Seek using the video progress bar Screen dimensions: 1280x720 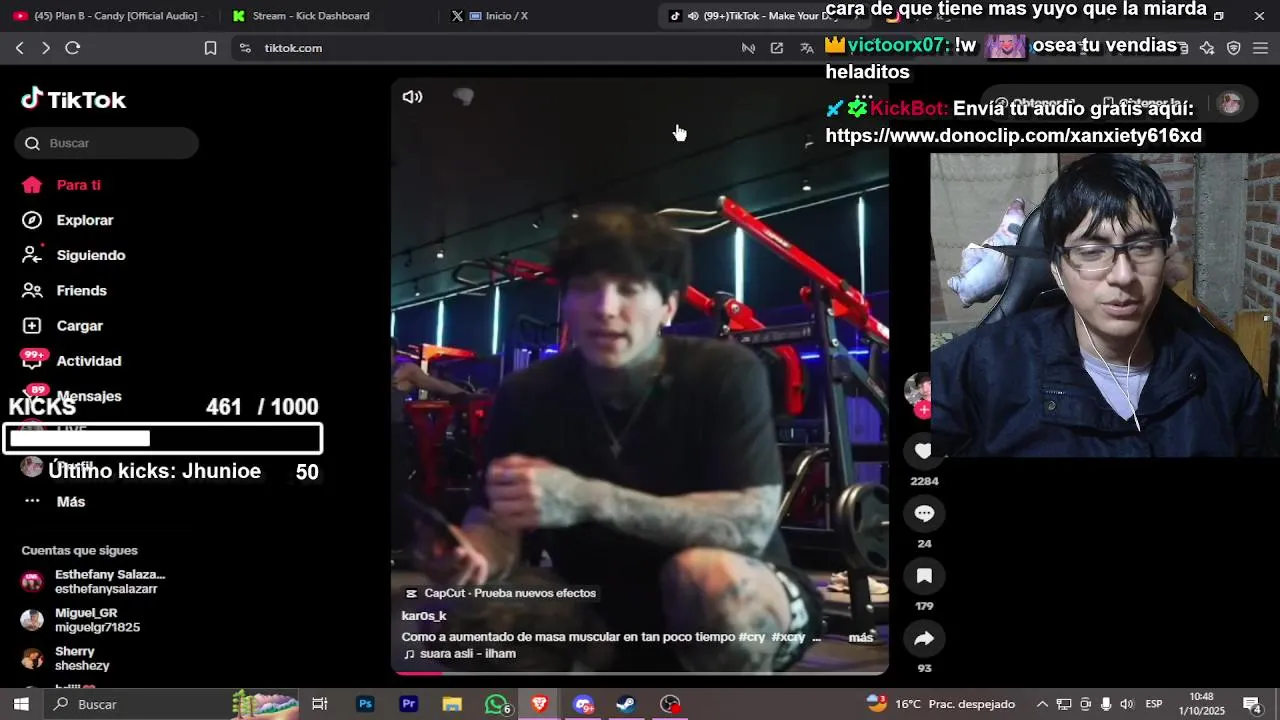coord(640,673)
